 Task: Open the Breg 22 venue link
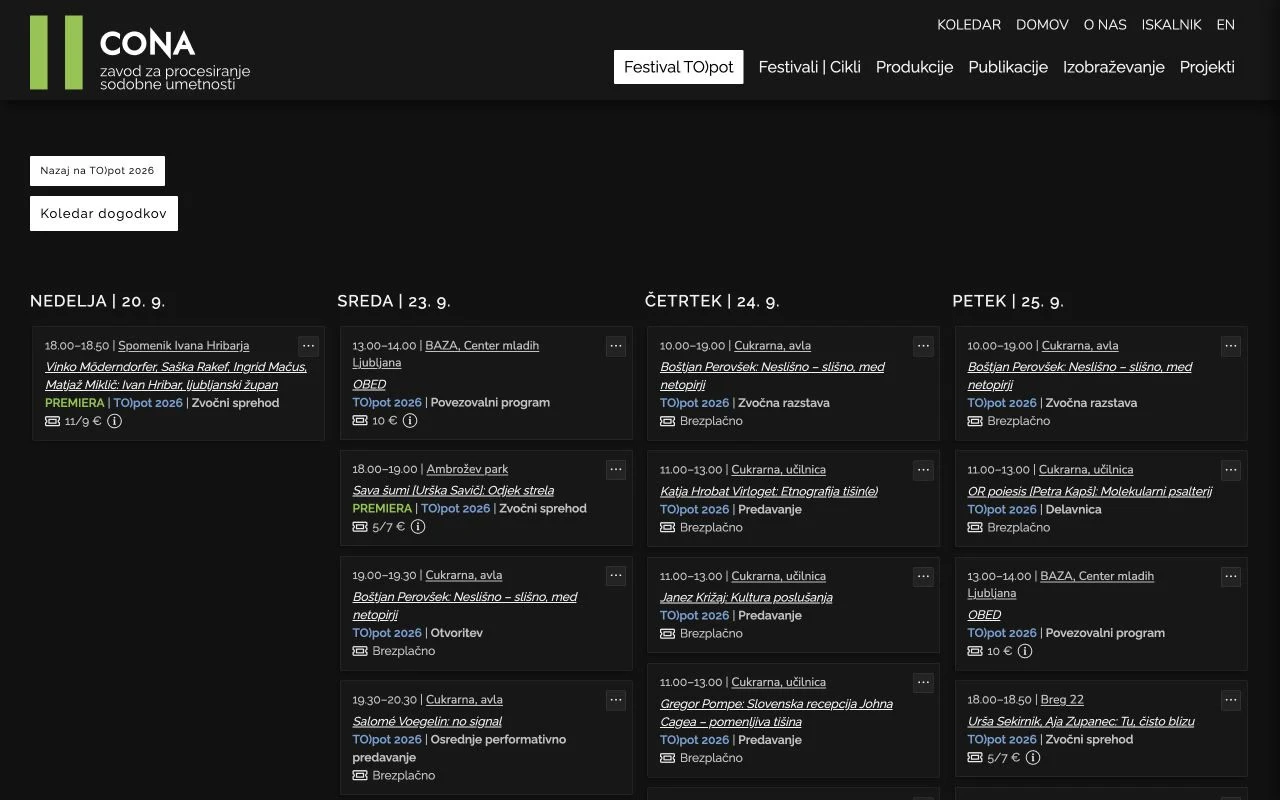pos(1062,700)
